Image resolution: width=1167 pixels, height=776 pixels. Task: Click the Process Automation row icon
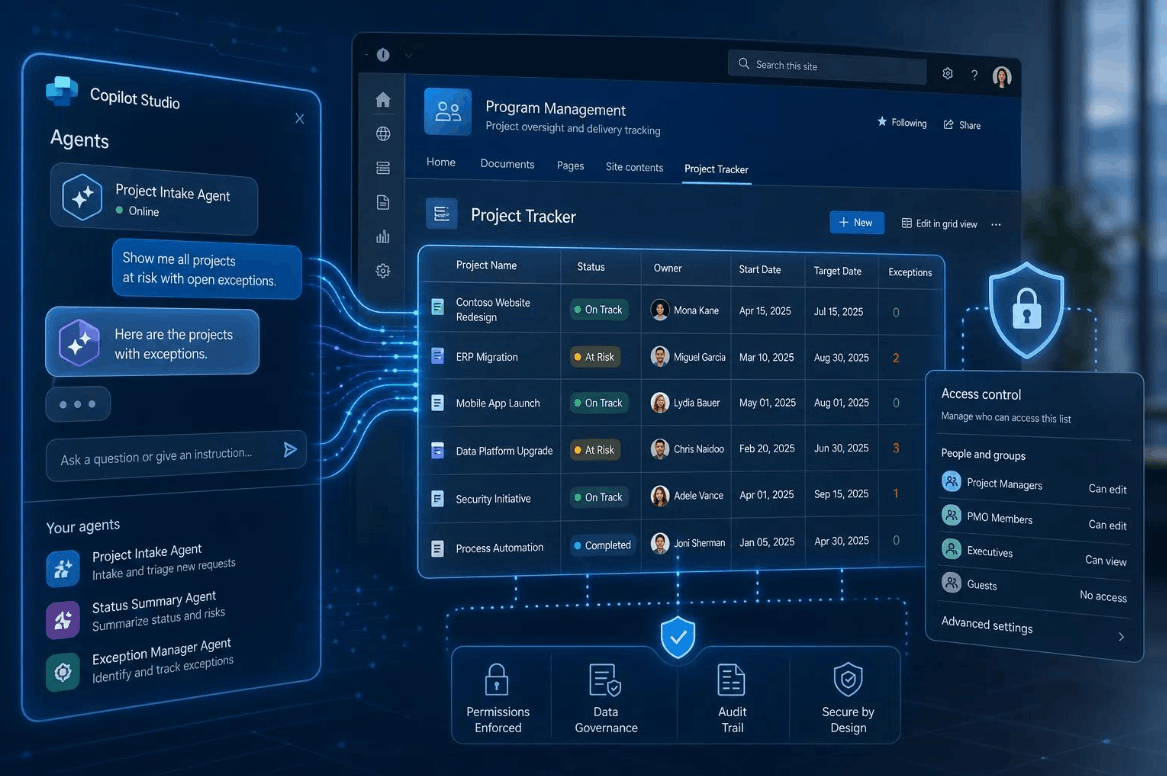(438, 548)
